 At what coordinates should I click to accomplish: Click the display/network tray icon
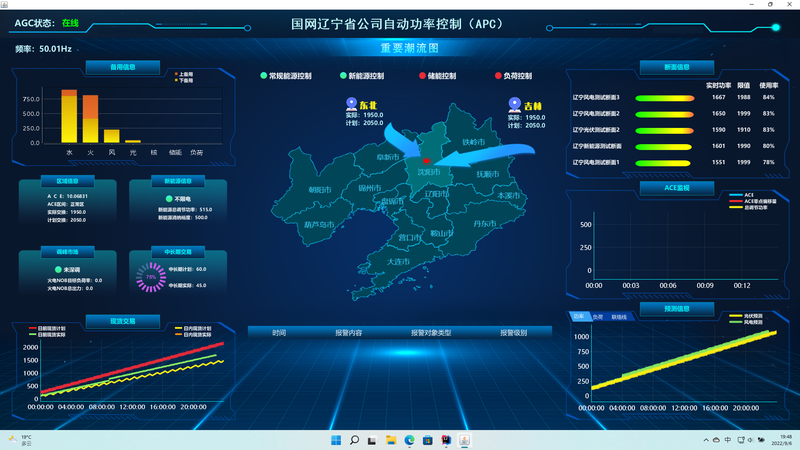tap(741, 440)
